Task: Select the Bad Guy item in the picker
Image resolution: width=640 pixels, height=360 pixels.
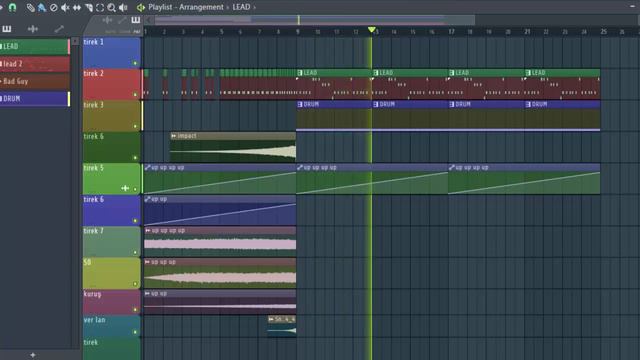Action: click(35, 82)
